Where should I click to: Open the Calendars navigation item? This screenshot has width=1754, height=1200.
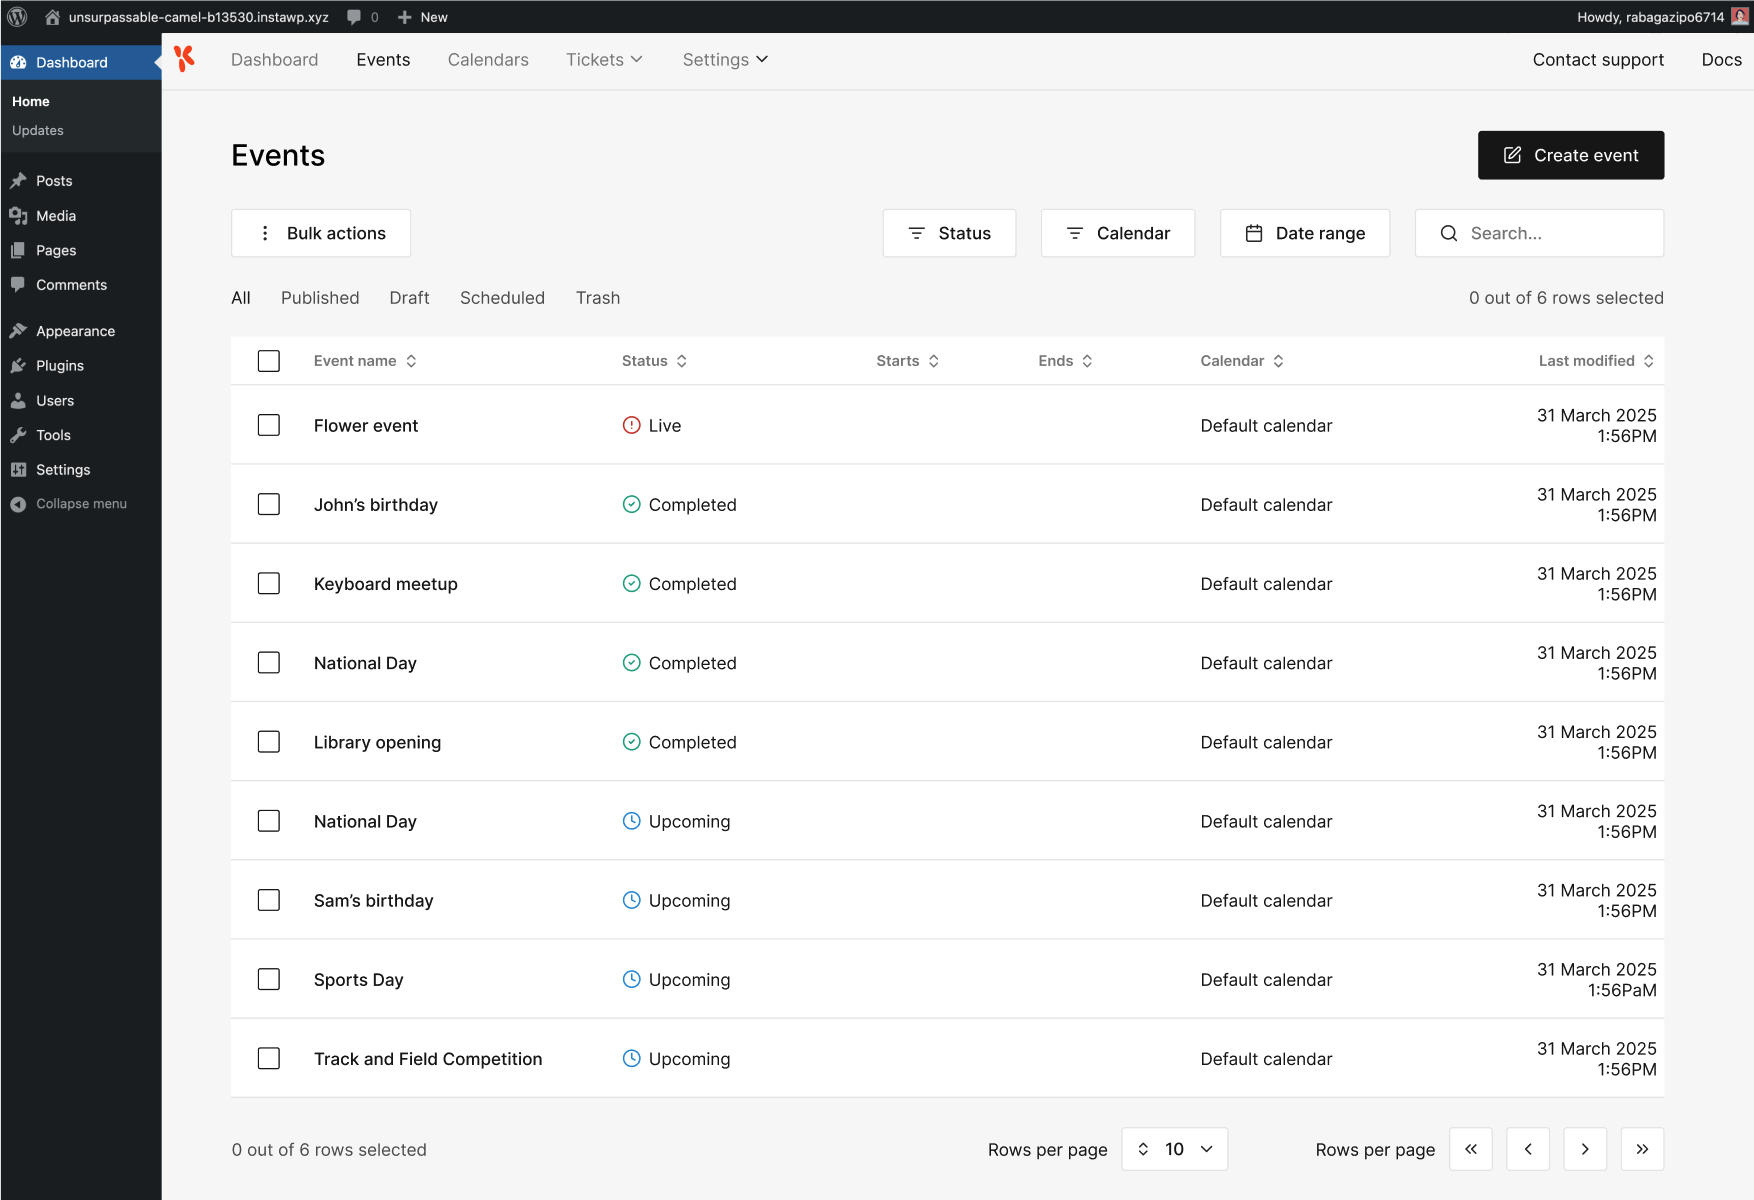pos(488,60)
